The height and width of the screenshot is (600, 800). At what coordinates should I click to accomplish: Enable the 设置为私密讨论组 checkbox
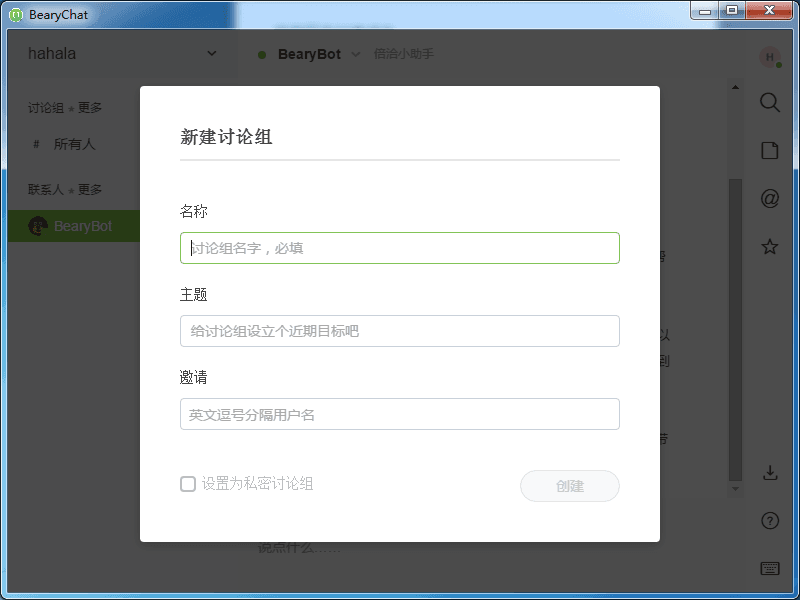tap(188, 484)
